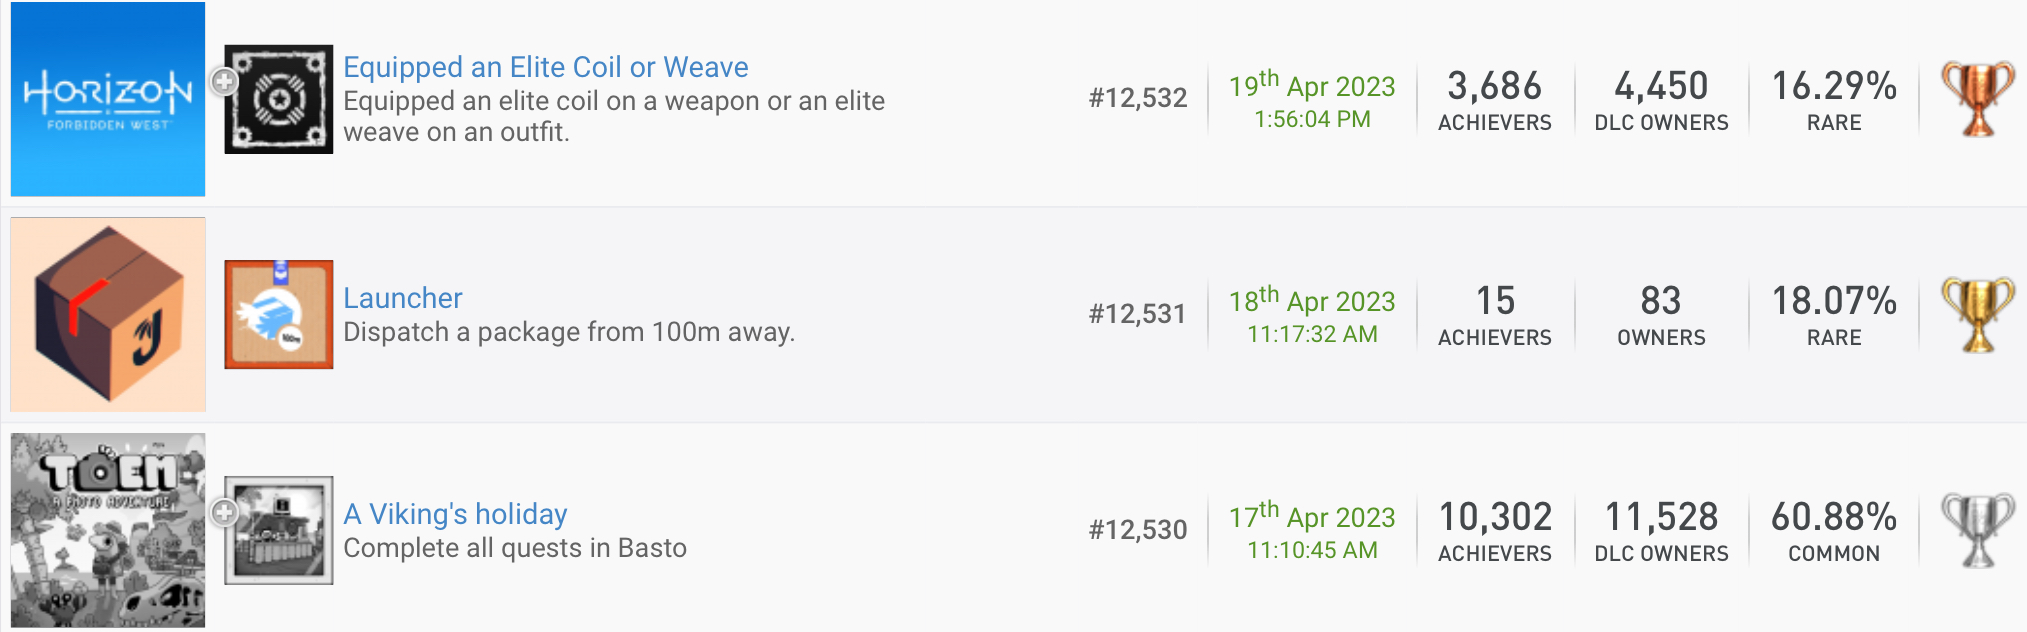Click the 3,686 achievers count
This screenshot has height=632, width=2027.
(x=1495, y=87)
